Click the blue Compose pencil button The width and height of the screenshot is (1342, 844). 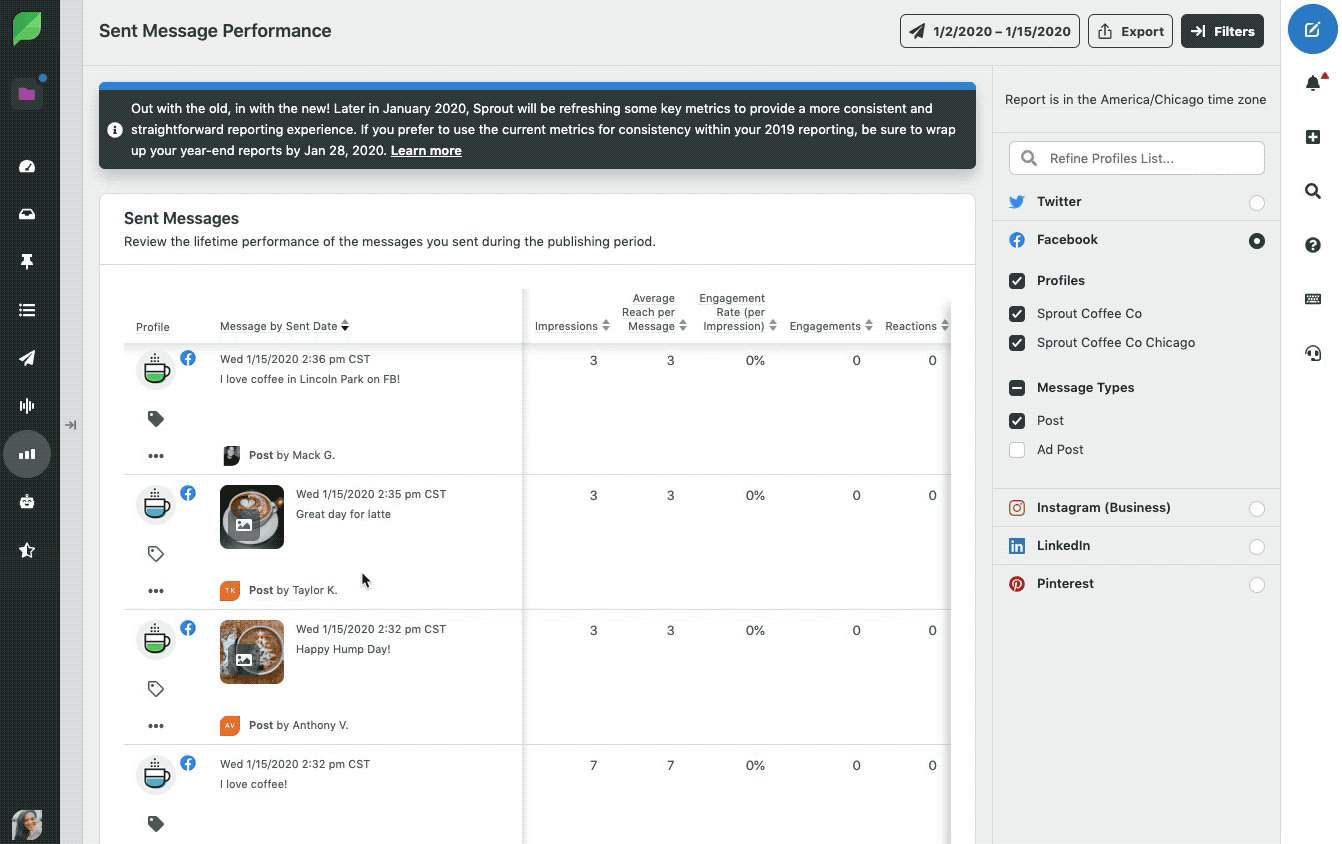point(1313,29)
